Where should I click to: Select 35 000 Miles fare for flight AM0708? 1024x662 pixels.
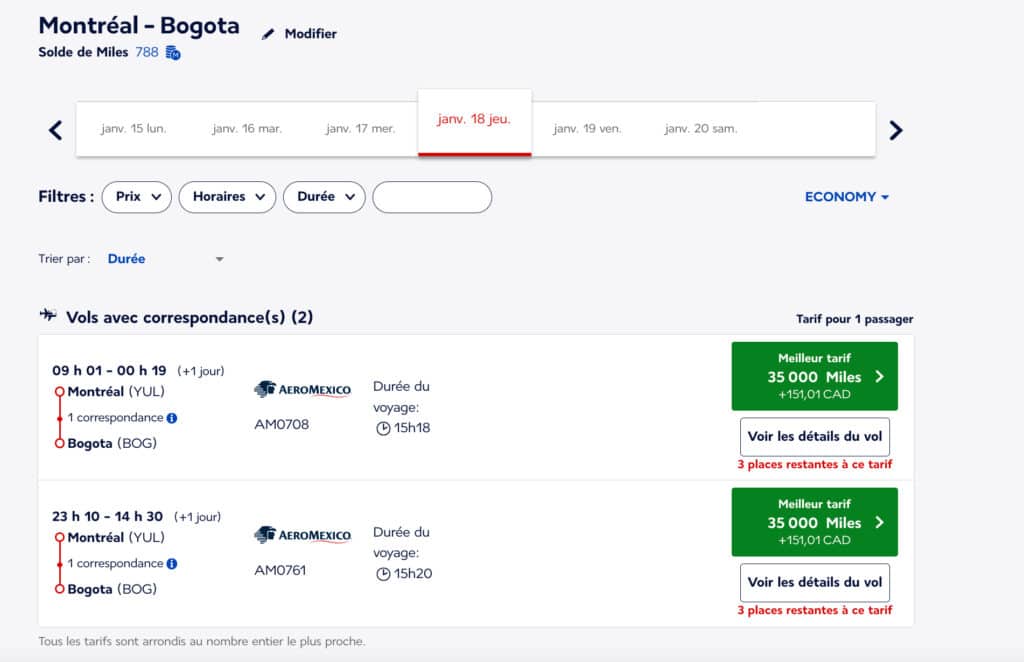click(814, 377)
